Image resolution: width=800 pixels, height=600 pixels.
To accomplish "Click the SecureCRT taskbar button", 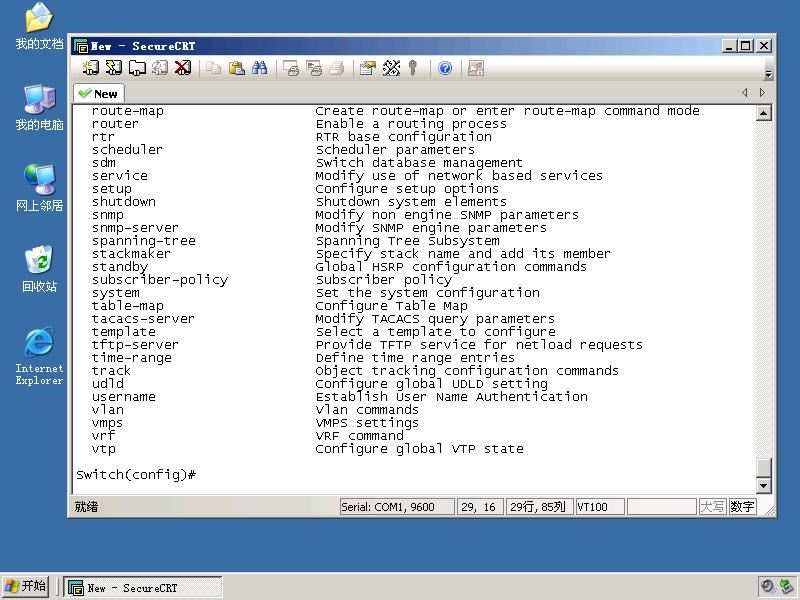I will pyautogui.click(x=143, y=587).
